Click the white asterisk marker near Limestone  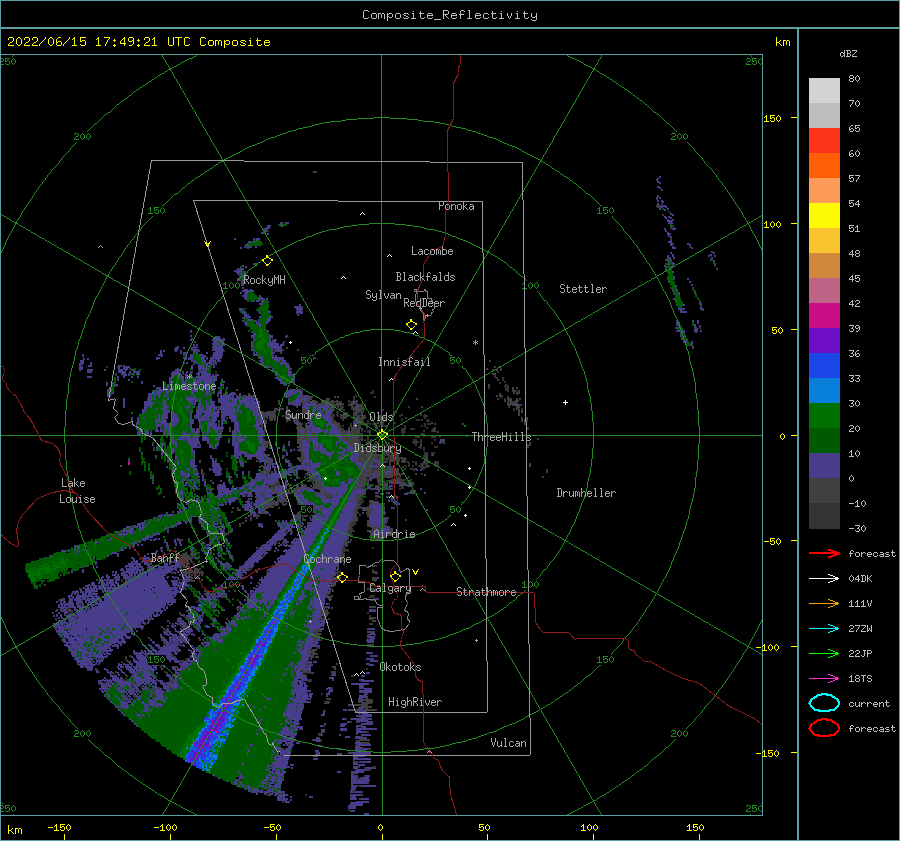189,377
